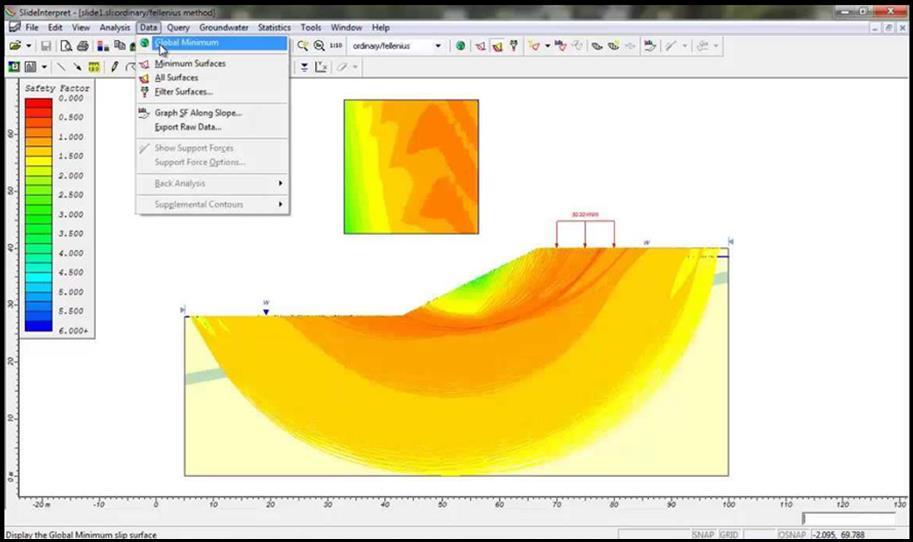Click the green first icon in second toolbar

[13, 67]
